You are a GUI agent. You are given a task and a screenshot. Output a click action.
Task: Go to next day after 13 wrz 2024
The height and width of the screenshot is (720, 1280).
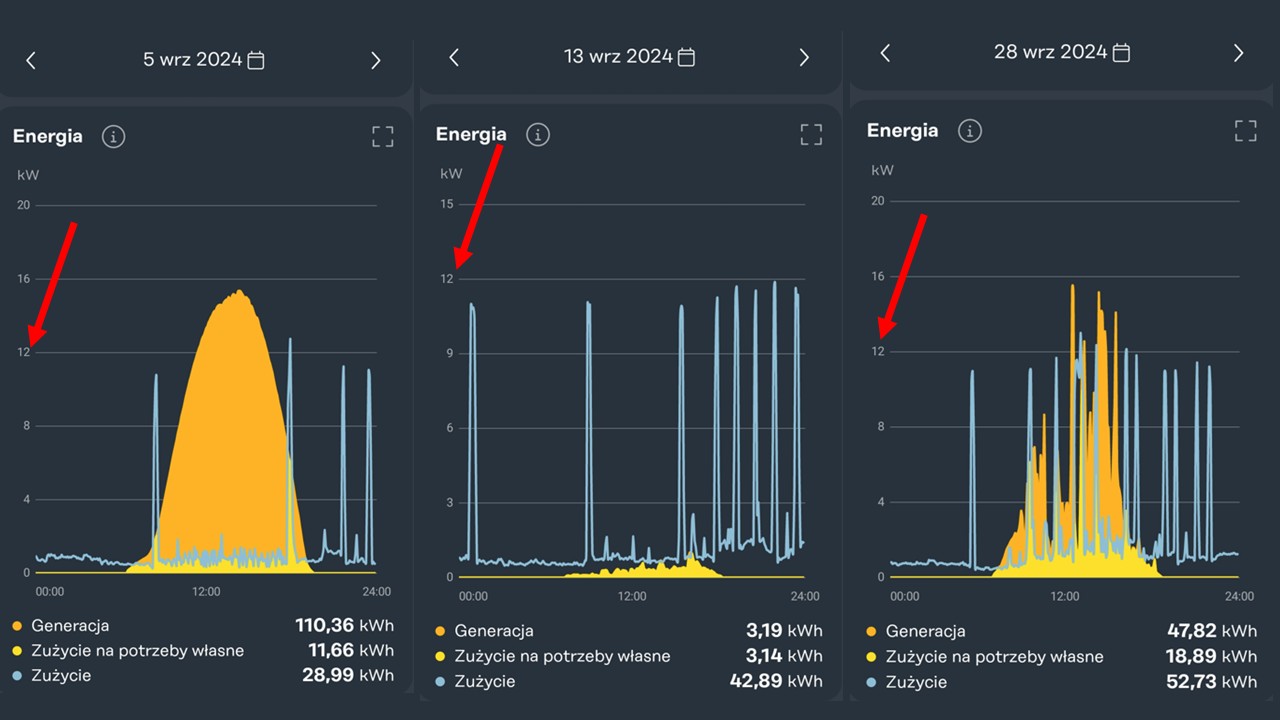(804, 57)
